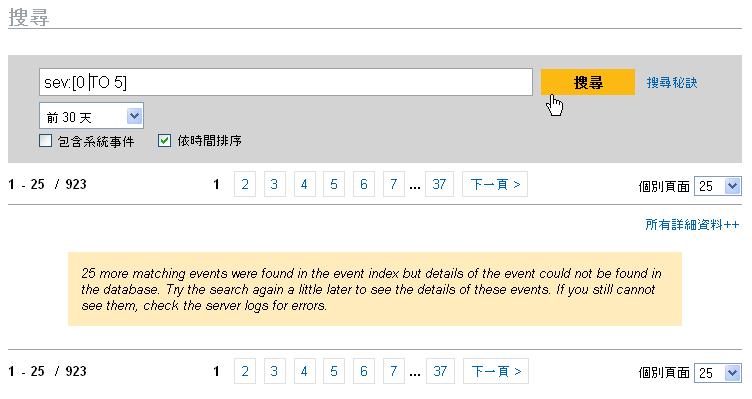The height and width of the screenshot is (399, 752).
Task: Open the top 個別頁面 25 dropdown
Action: click(717, 186)
